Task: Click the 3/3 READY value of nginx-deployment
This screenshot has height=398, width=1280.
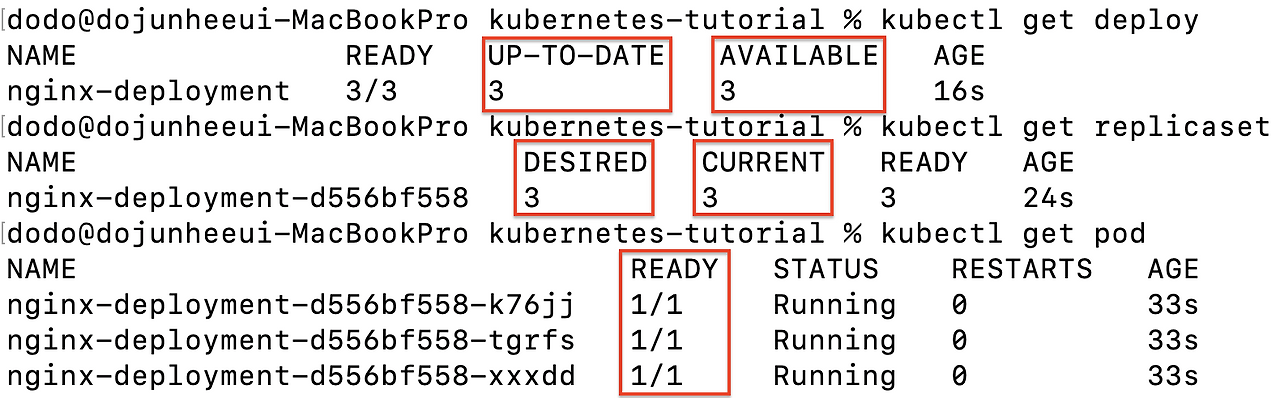Action: point(372,91)
